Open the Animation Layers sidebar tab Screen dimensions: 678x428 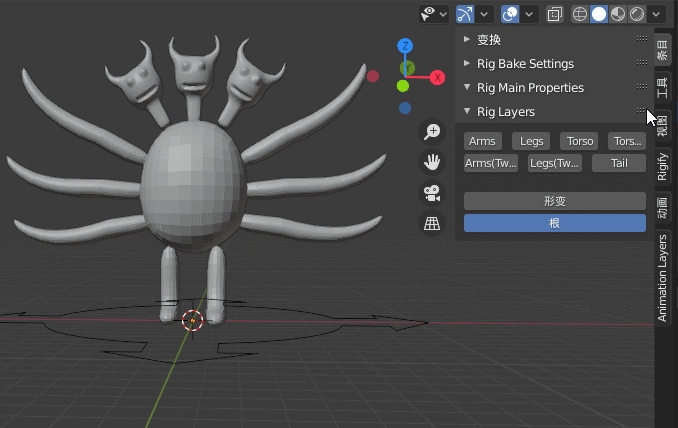[x=662, y=278]
